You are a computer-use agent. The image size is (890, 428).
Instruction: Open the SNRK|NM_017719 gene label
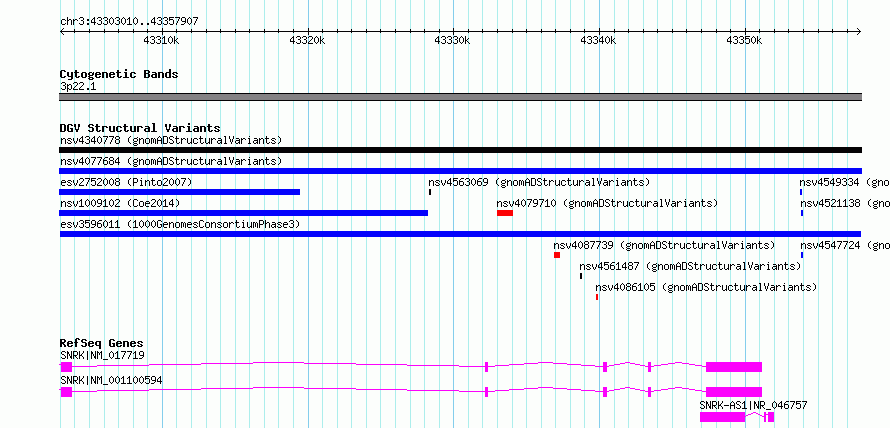pyautogui.click(x=102, y=356)
